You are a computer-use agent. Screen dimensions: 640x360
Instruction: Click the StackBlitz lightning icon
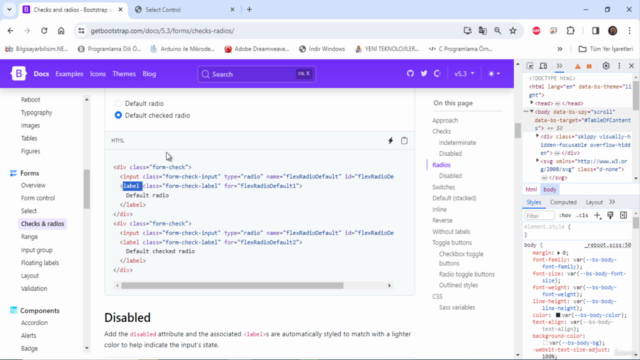(391, 141)
